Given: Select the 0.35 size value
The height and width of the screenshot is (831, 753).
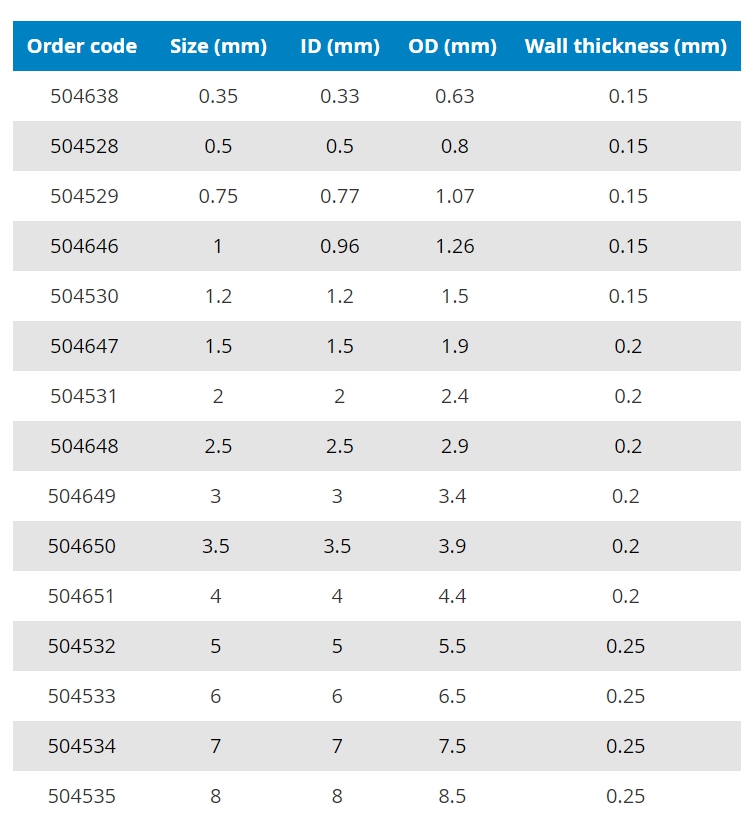Looking at the screenshot, I should pyautogui.click(x=218, y=96).
